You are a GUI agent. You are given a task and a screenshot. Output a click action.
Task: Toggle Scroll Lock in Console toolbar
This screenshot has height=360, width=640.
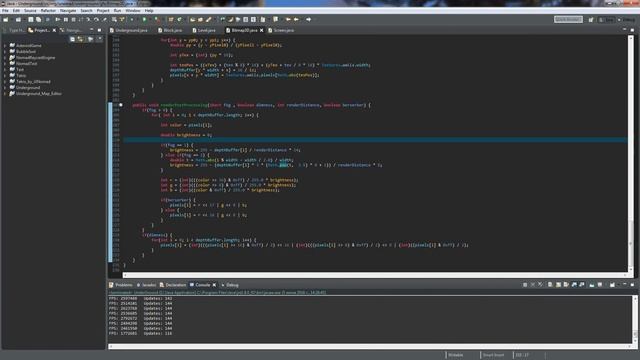click(x=558, y=284)
